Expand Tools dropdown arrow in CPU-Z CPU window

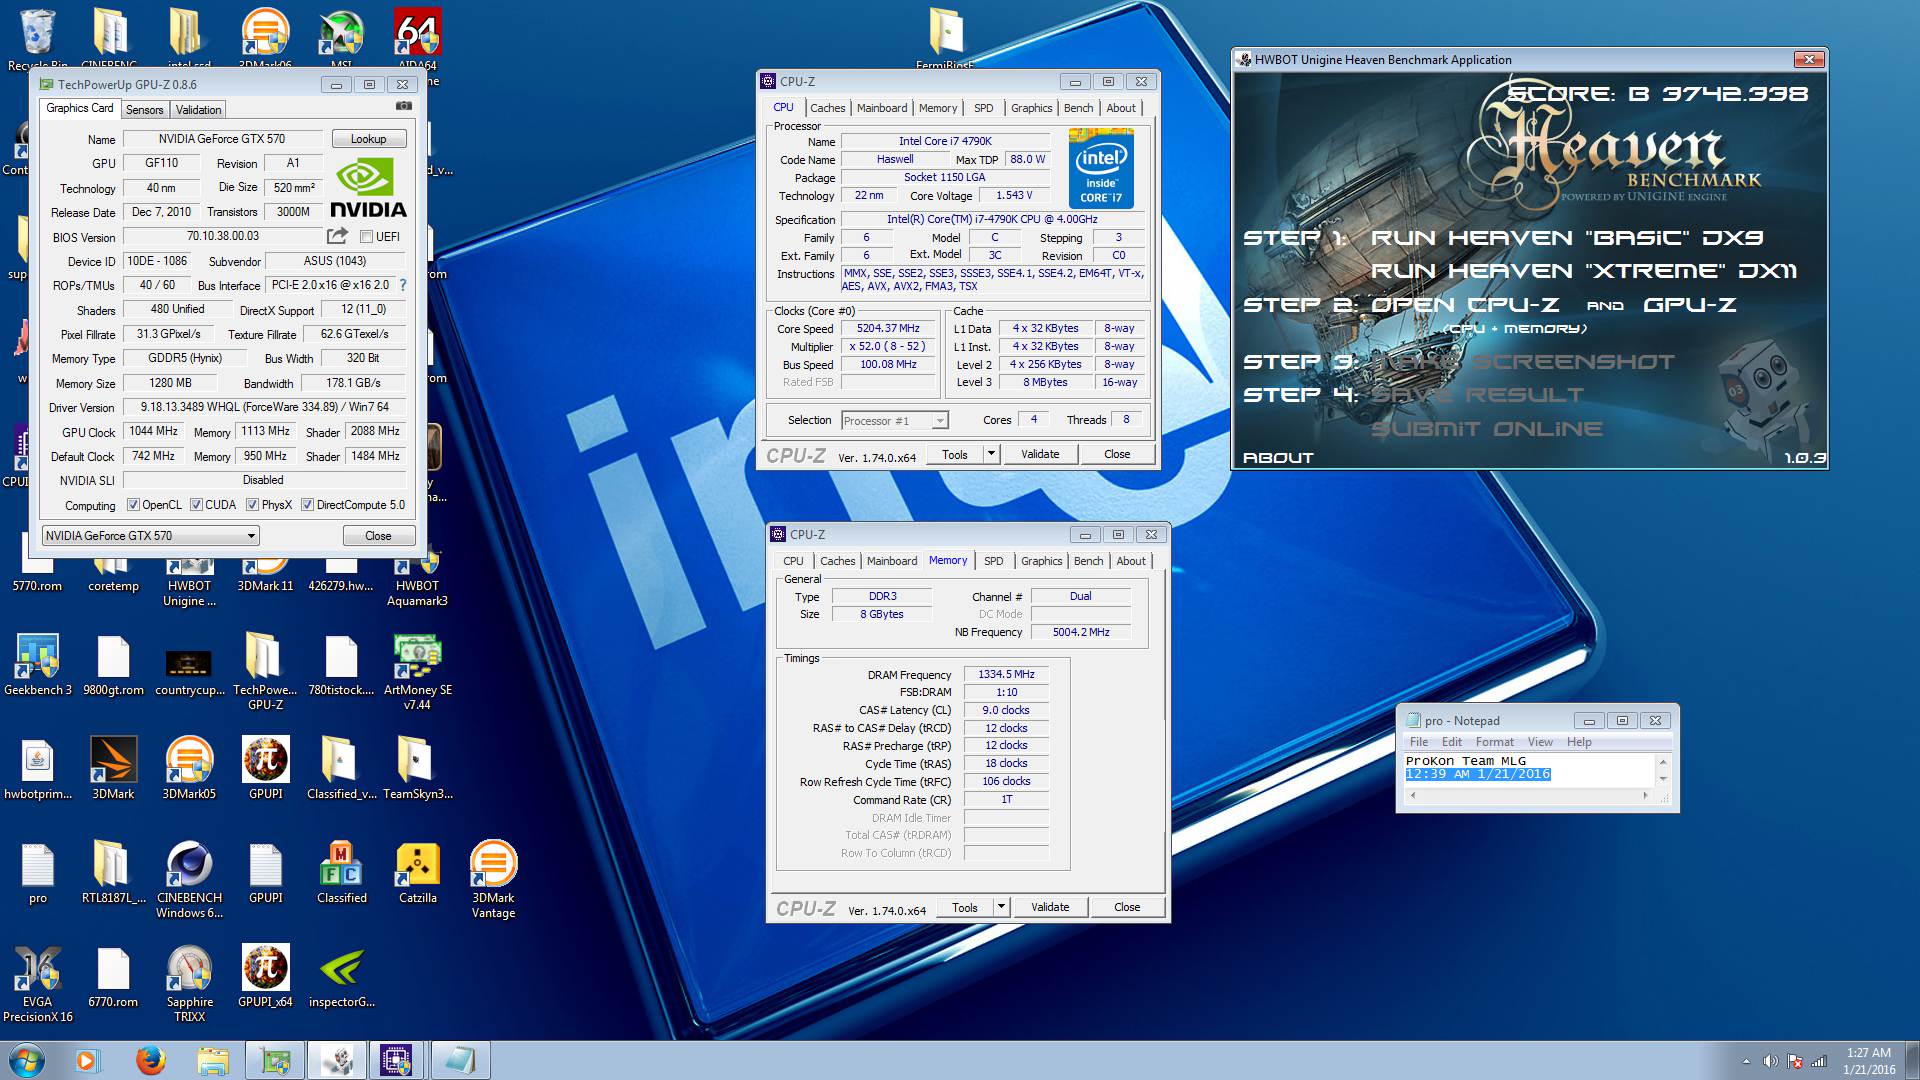coord(991,454)
